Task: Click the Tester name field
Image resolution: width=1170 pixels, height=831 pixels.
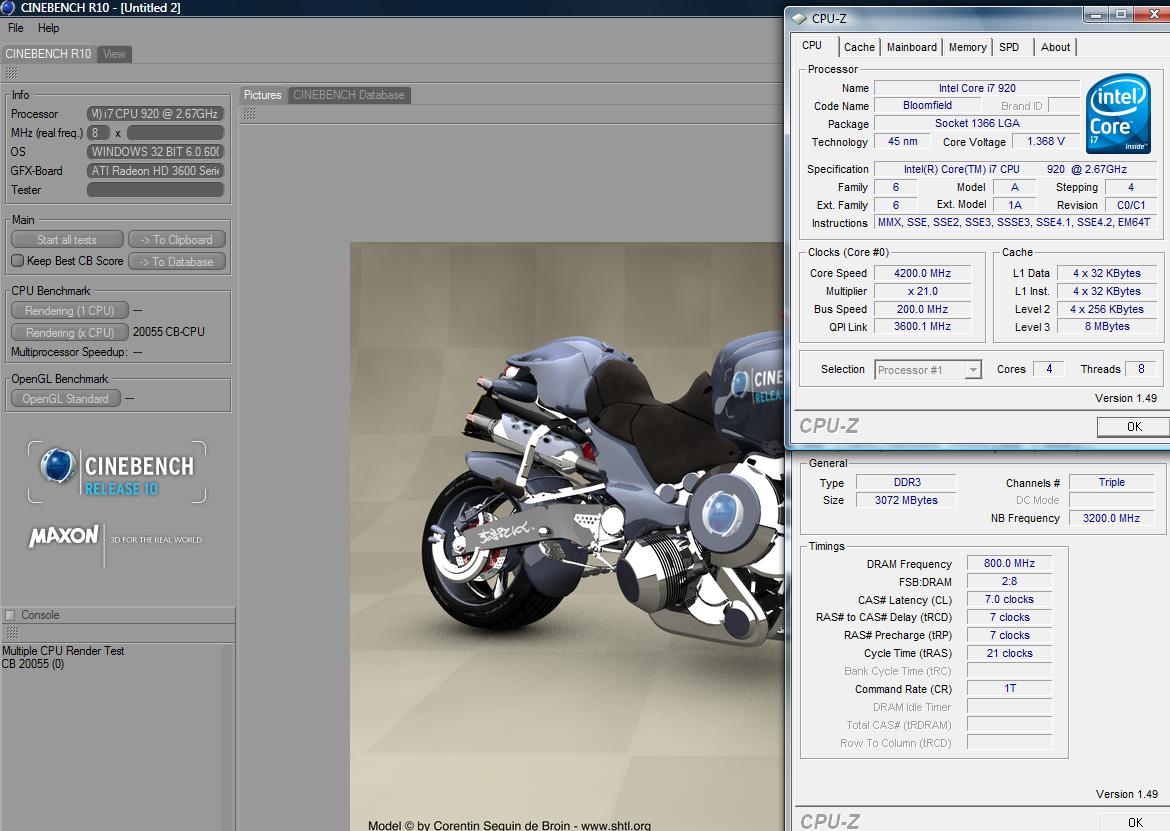Action: click(155, 189)
